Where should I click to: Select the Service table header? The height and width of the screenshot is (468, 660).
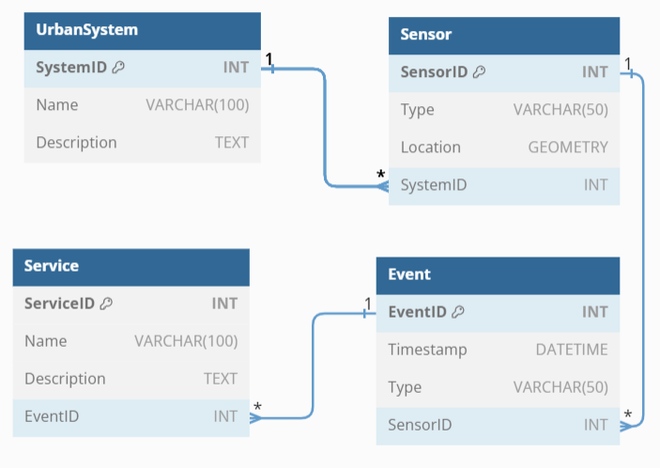click(x=130, y=266)
